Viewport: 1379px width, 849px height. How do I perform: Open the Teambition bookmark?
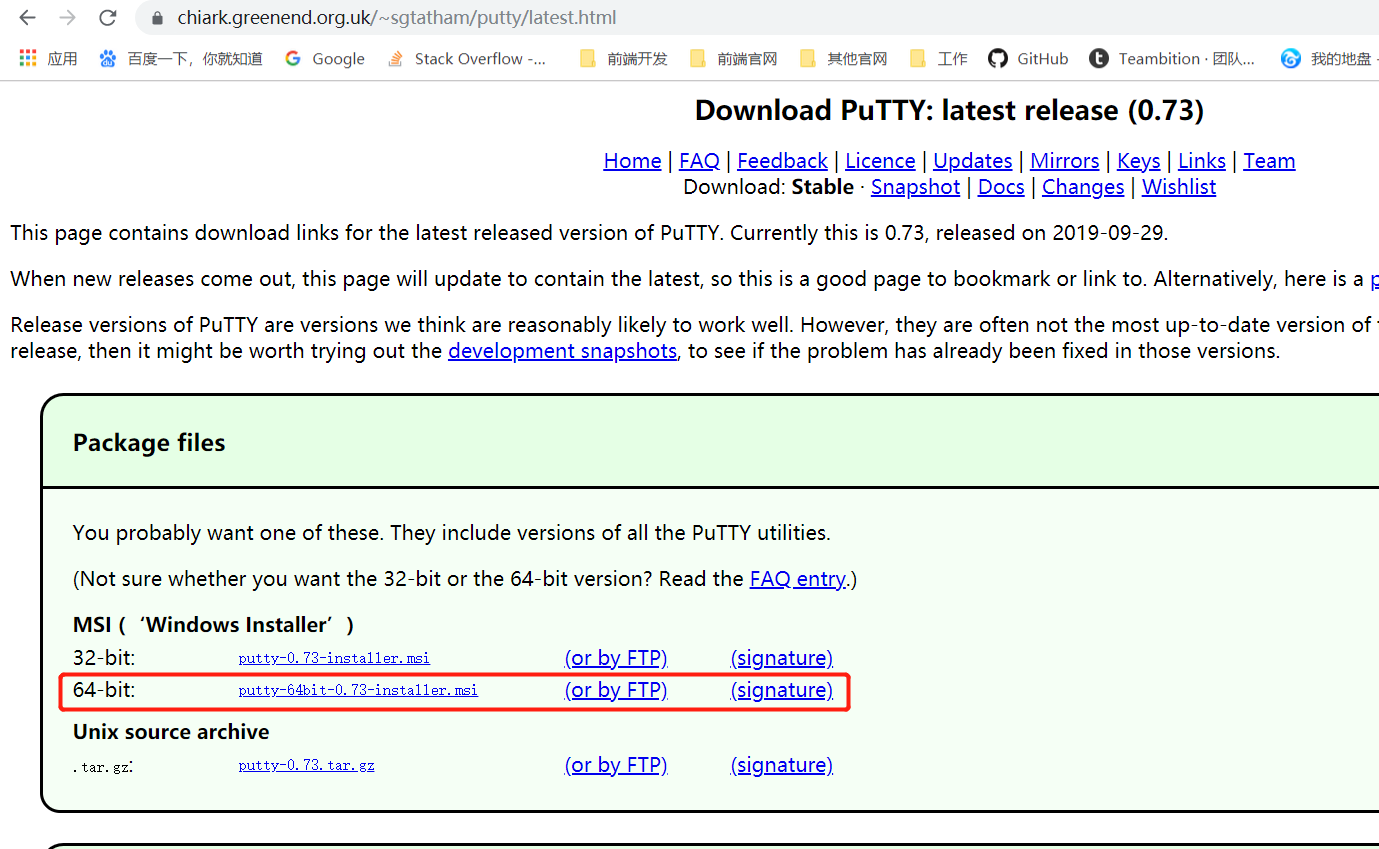pyautogui.click(x=1173, y=59)
